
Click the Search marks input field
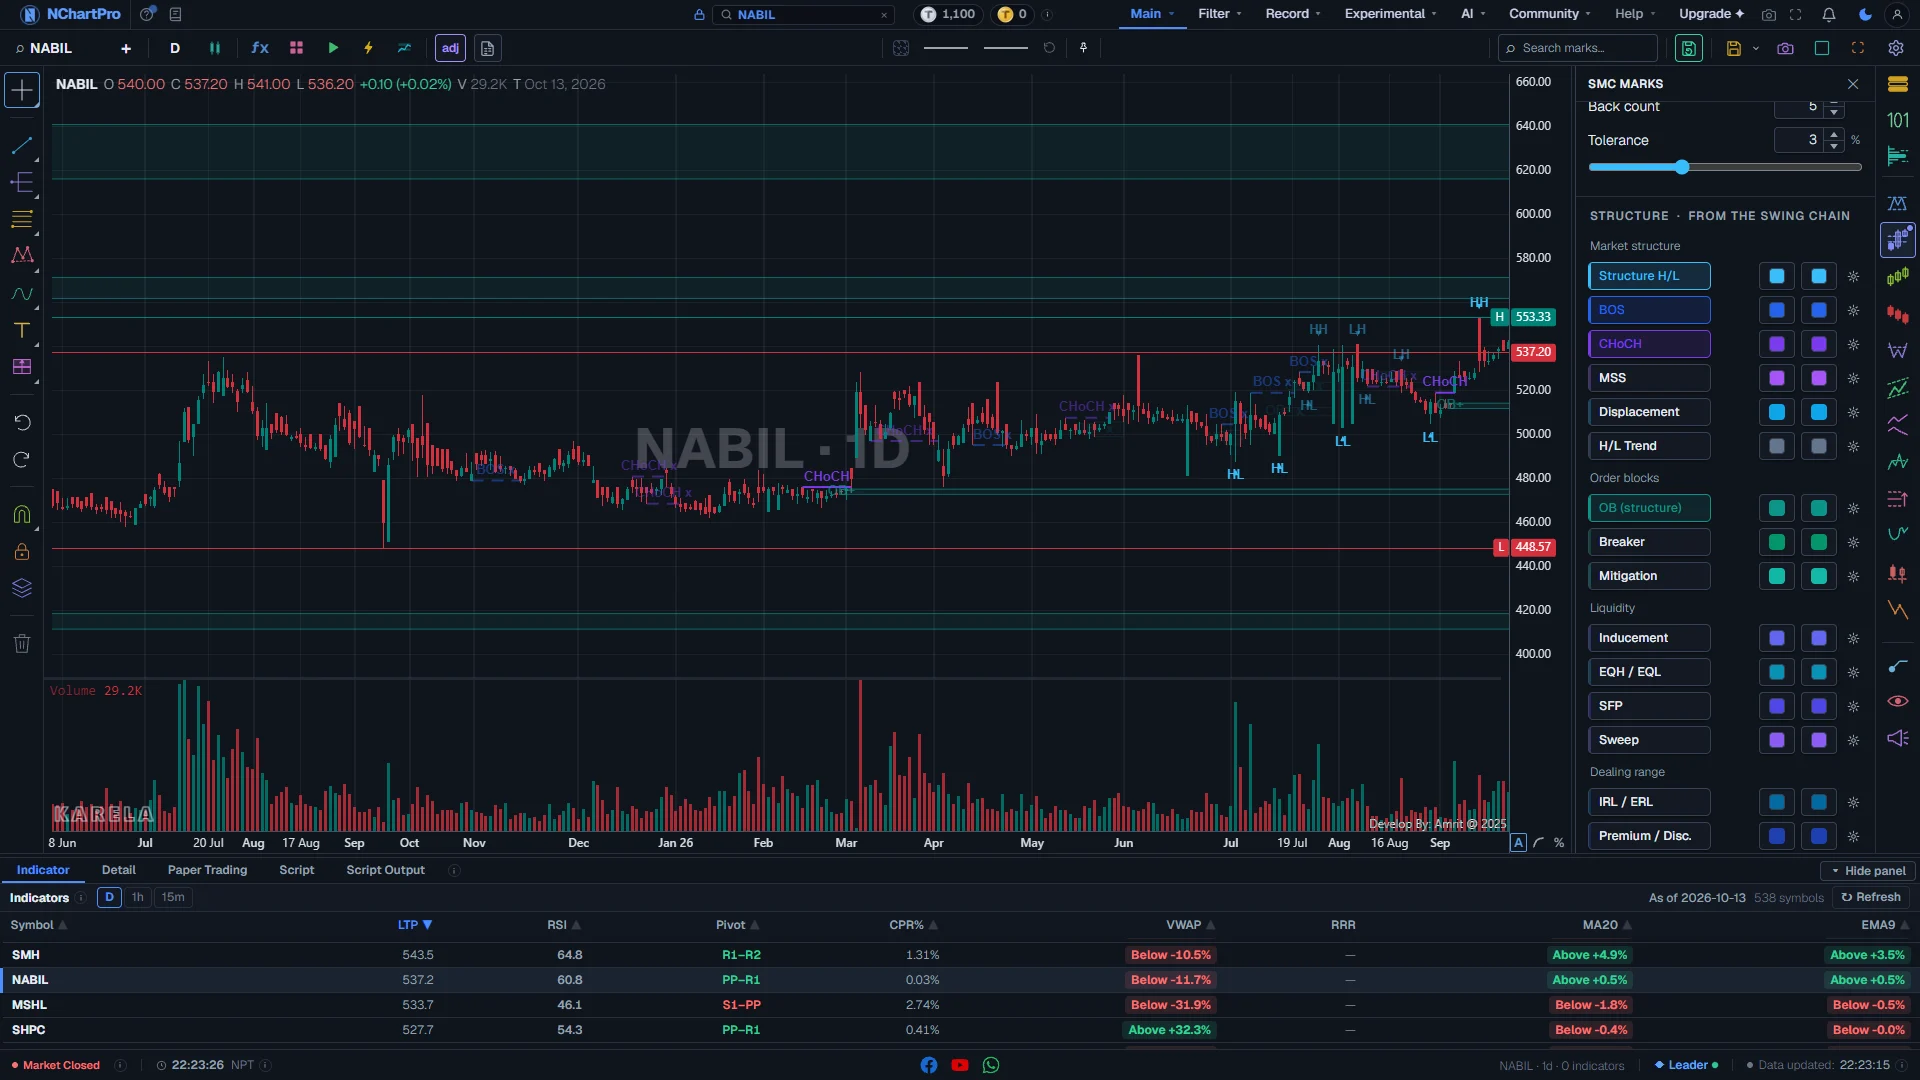pyautogui.click(x=1578, y=48)
